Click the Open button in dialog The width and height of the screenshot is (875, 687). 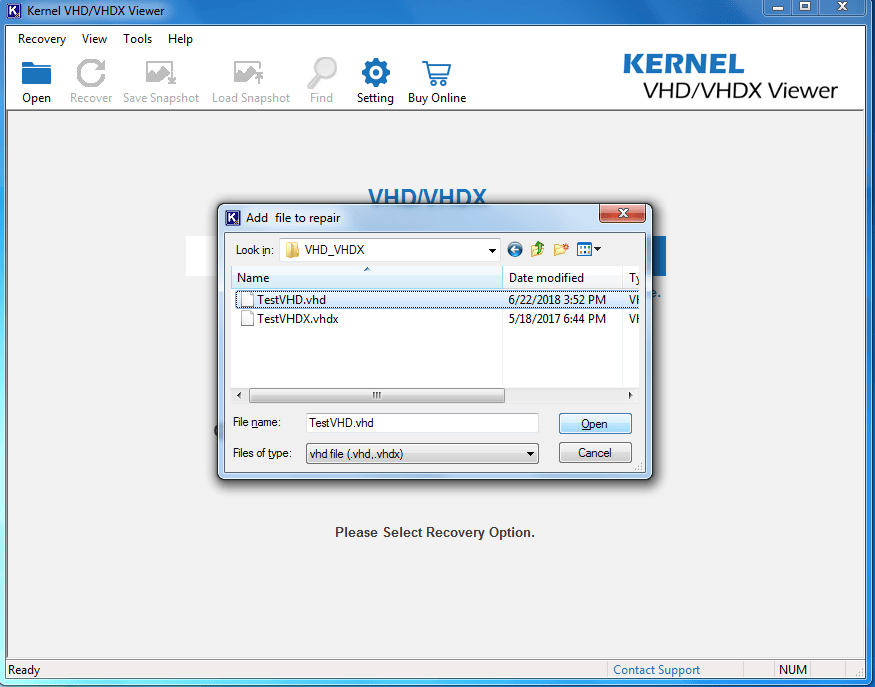595,424
